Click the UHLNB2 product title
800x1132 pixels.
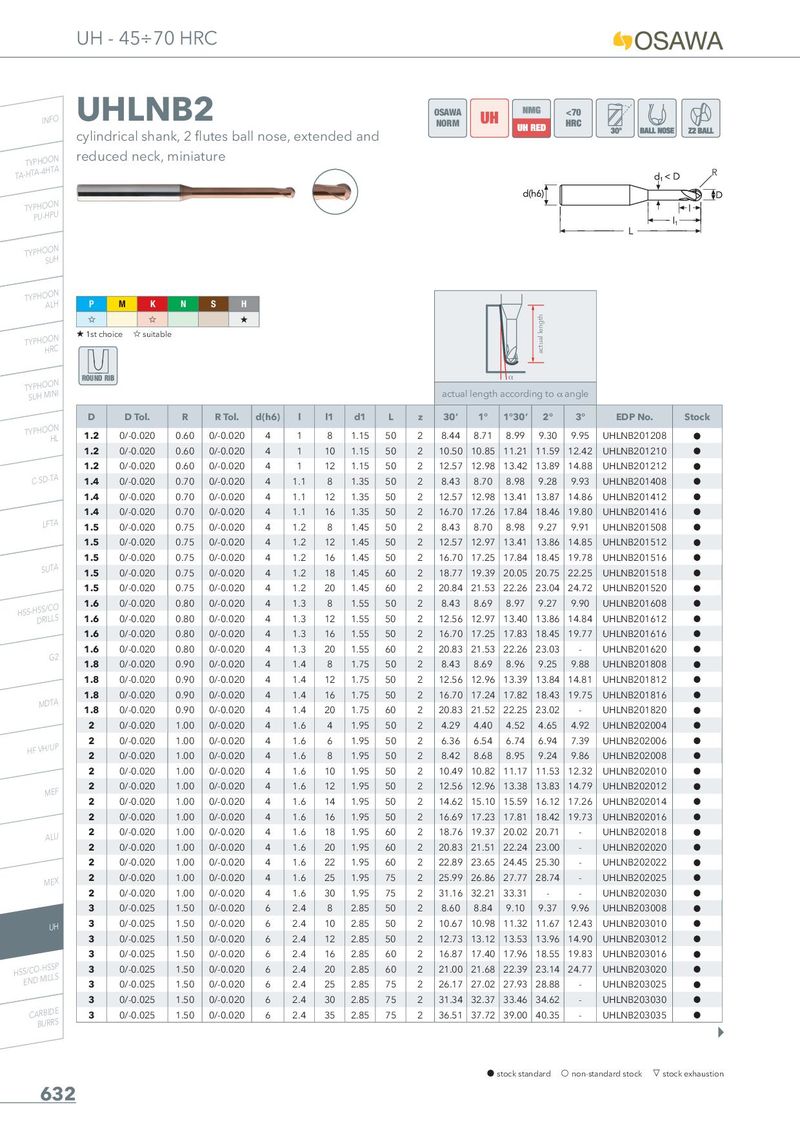[x=145, y=110]
